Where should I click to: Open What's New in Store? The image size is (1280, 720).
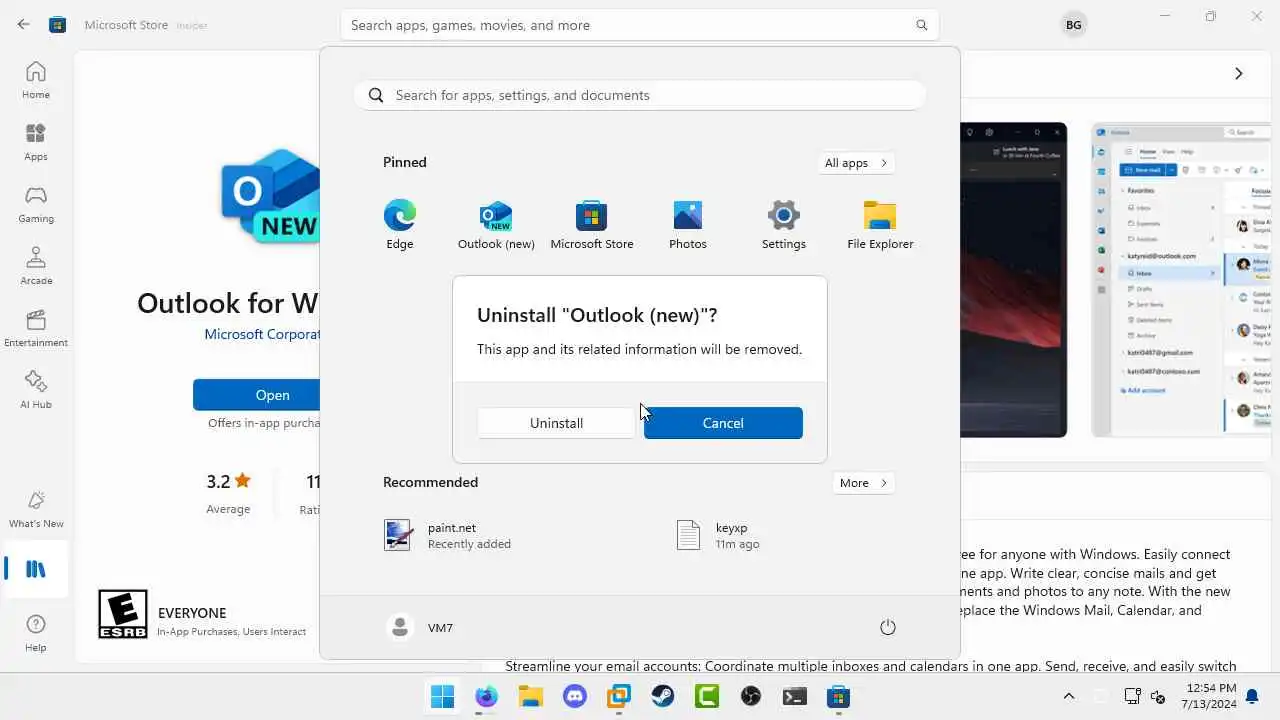(x=36, y=509)
